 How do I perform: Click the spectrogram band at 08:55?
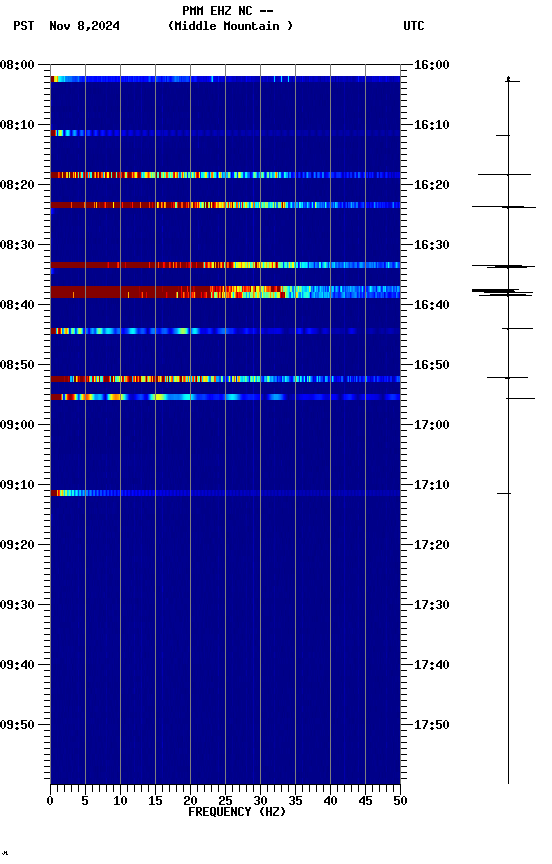(225, 397)
